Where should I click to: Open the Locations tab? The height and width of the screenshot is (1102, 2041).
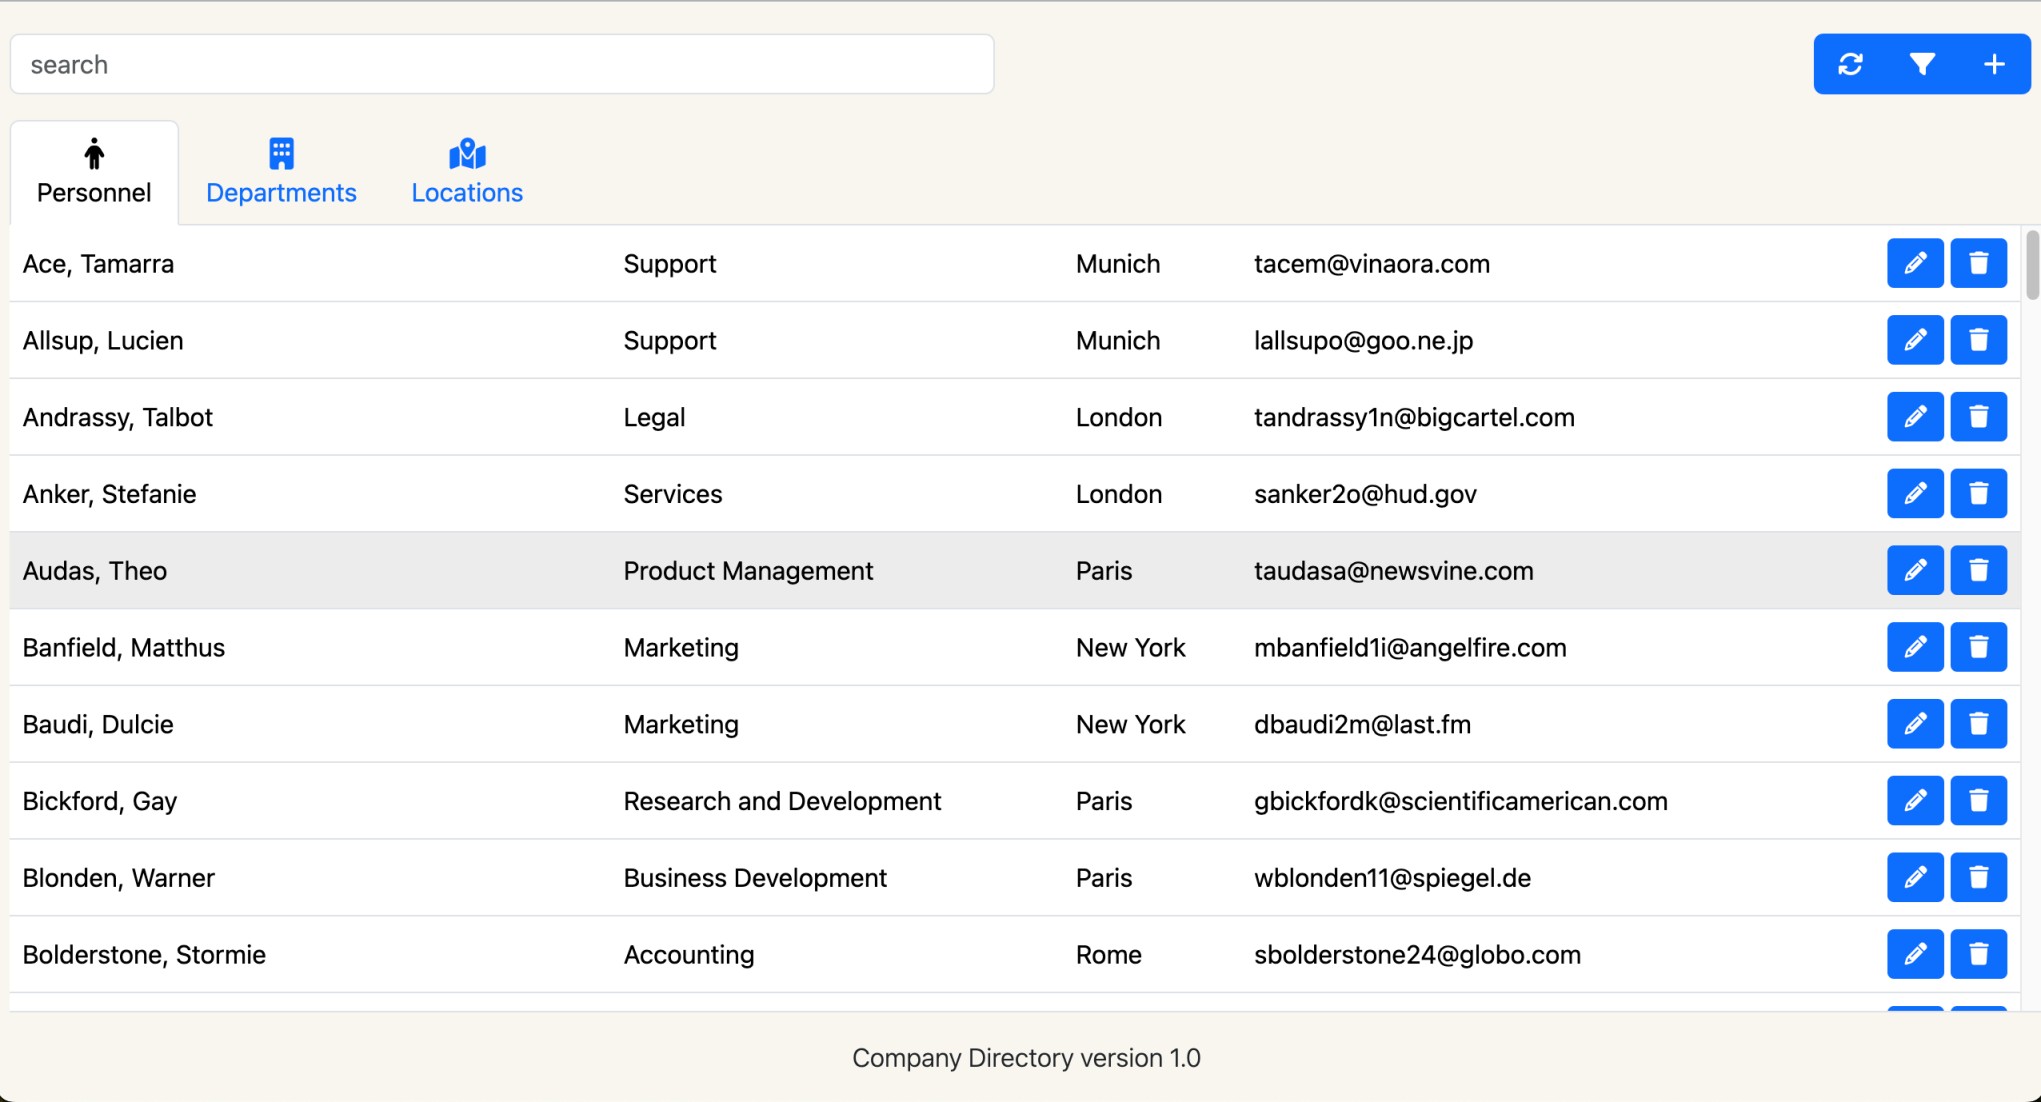[x=467, y=172]
